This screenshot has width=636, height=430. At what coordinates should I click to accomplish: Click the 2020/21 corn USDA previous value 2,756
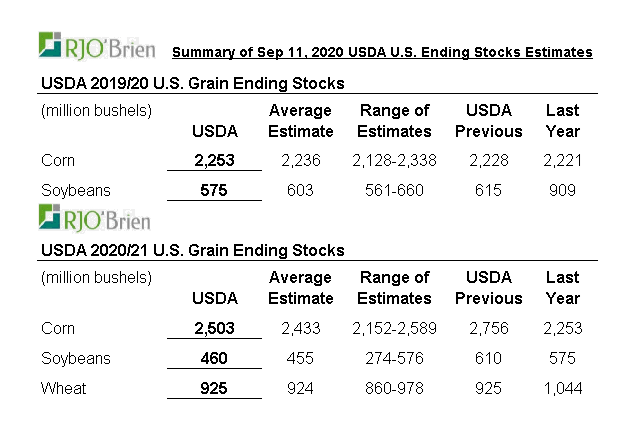(x=488, y=328)
